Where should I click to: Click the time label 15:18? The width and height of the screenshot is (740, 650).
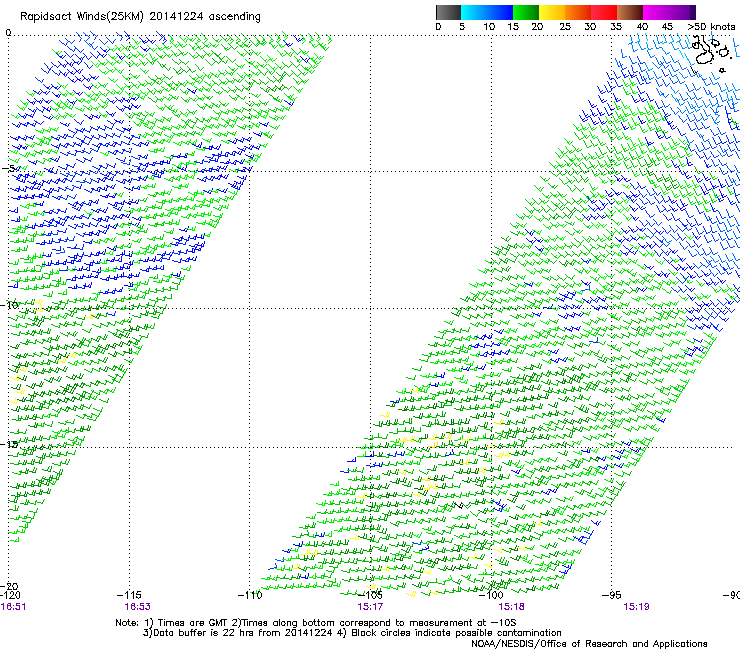pos(512,607)
